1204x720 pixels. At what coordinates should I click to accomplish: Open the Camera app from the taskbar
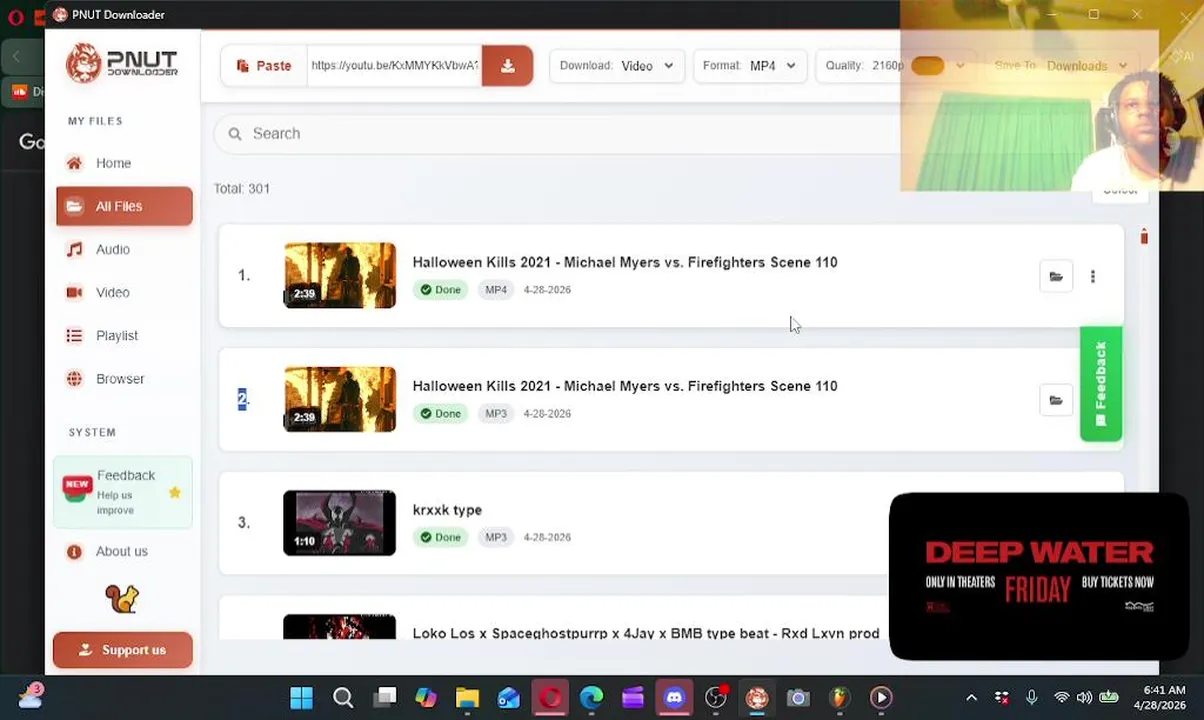click(x=798, y=697)
